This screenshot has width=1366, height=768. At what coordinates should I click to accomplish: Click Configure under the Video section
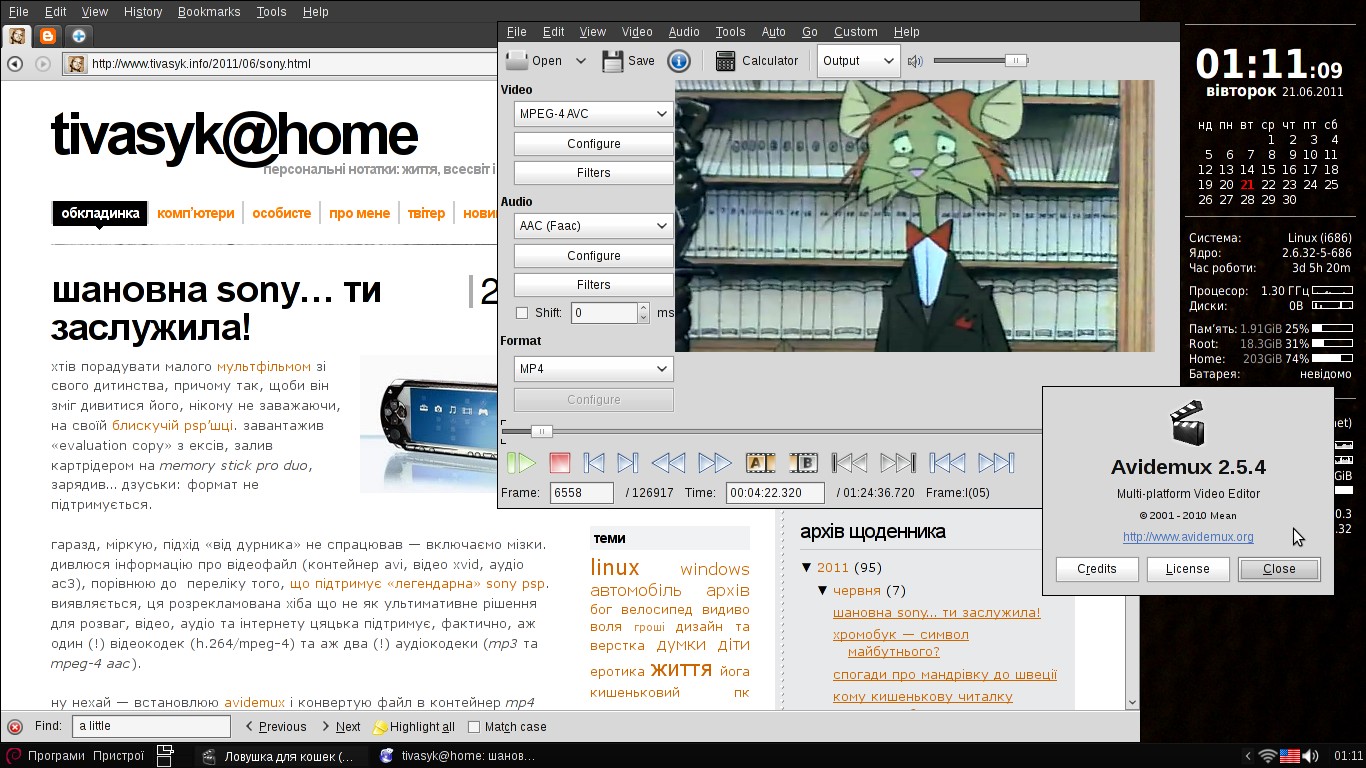click(593, 144)
